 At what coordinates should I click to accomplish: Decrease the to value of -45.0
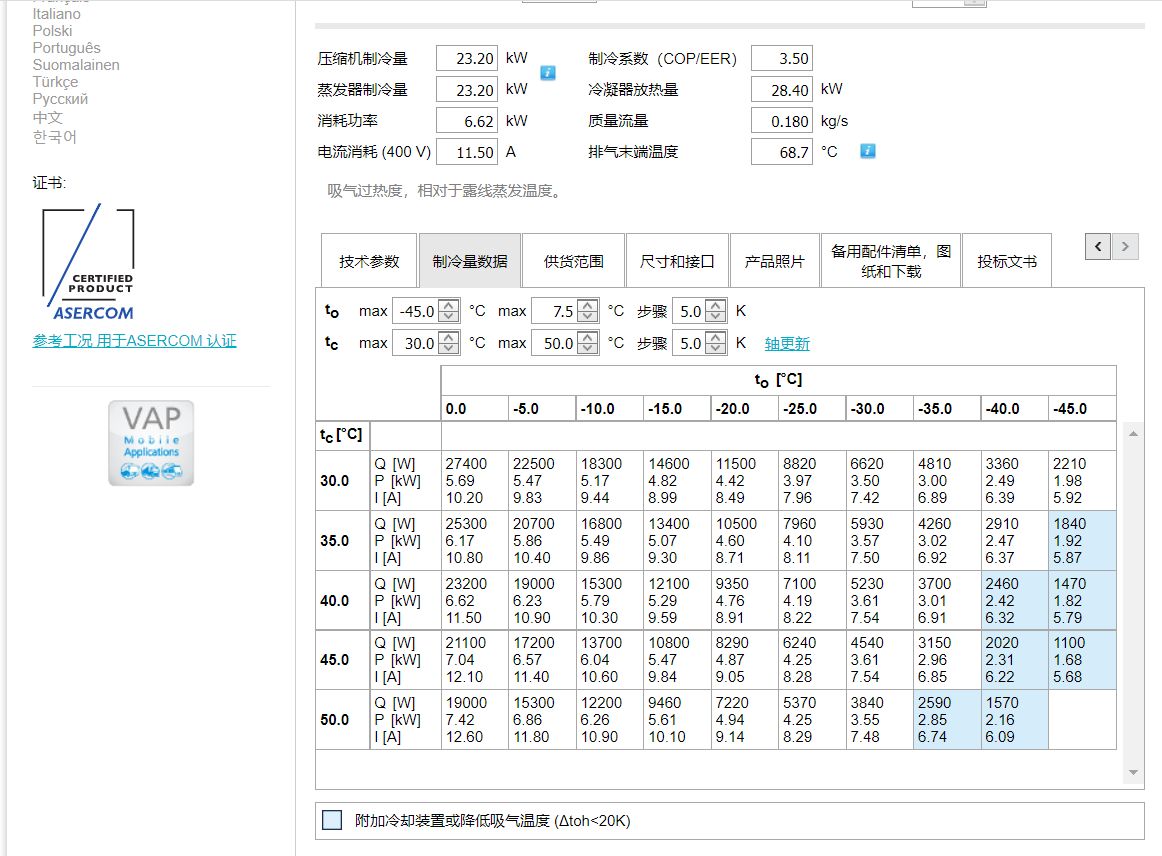point(448,316)
